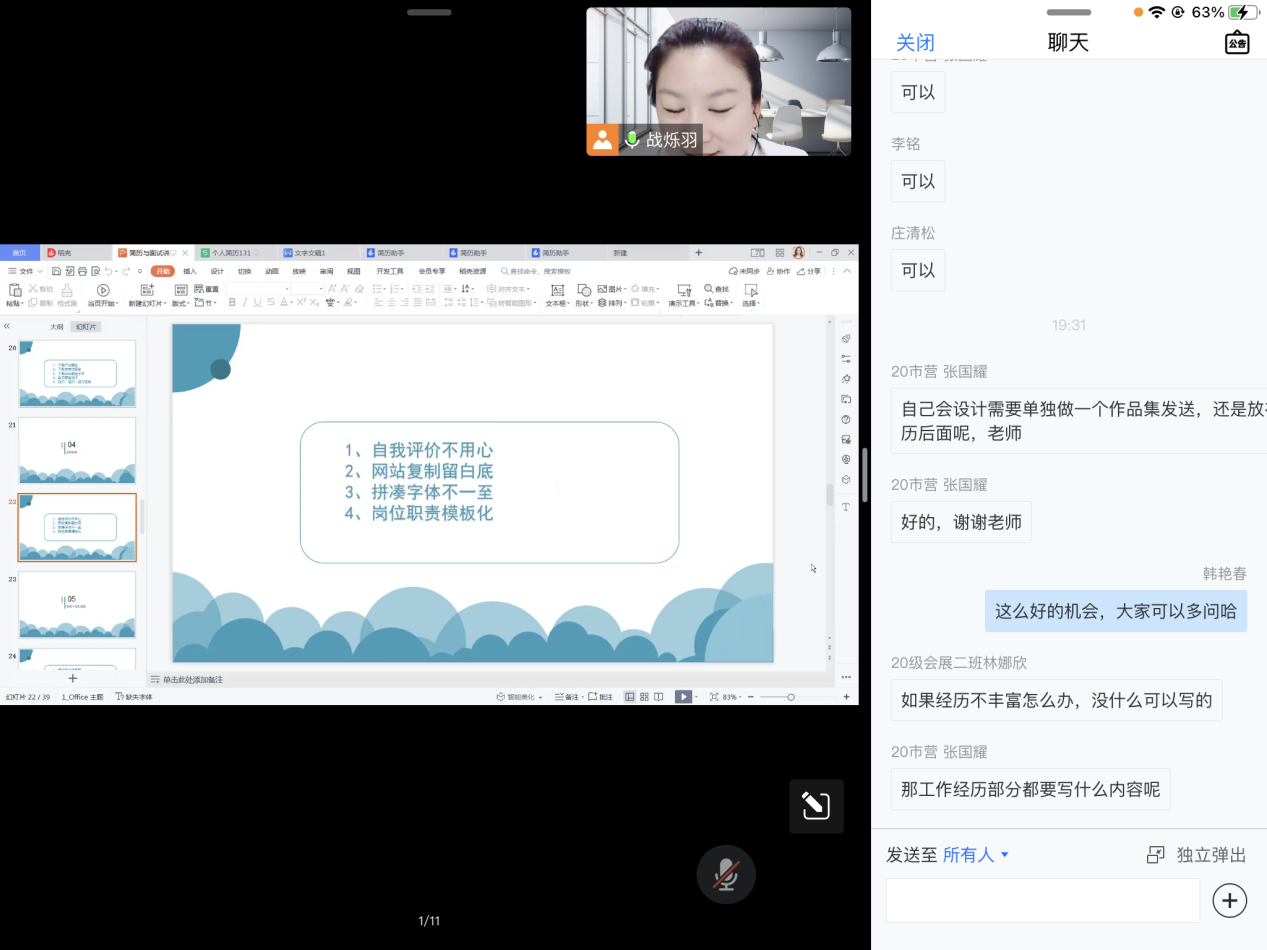This screenshot has width=1267, height=950.
Task: Click the 新建幻灯片 new slide icon
Action: pyautogui.click(x=147, y=290)
